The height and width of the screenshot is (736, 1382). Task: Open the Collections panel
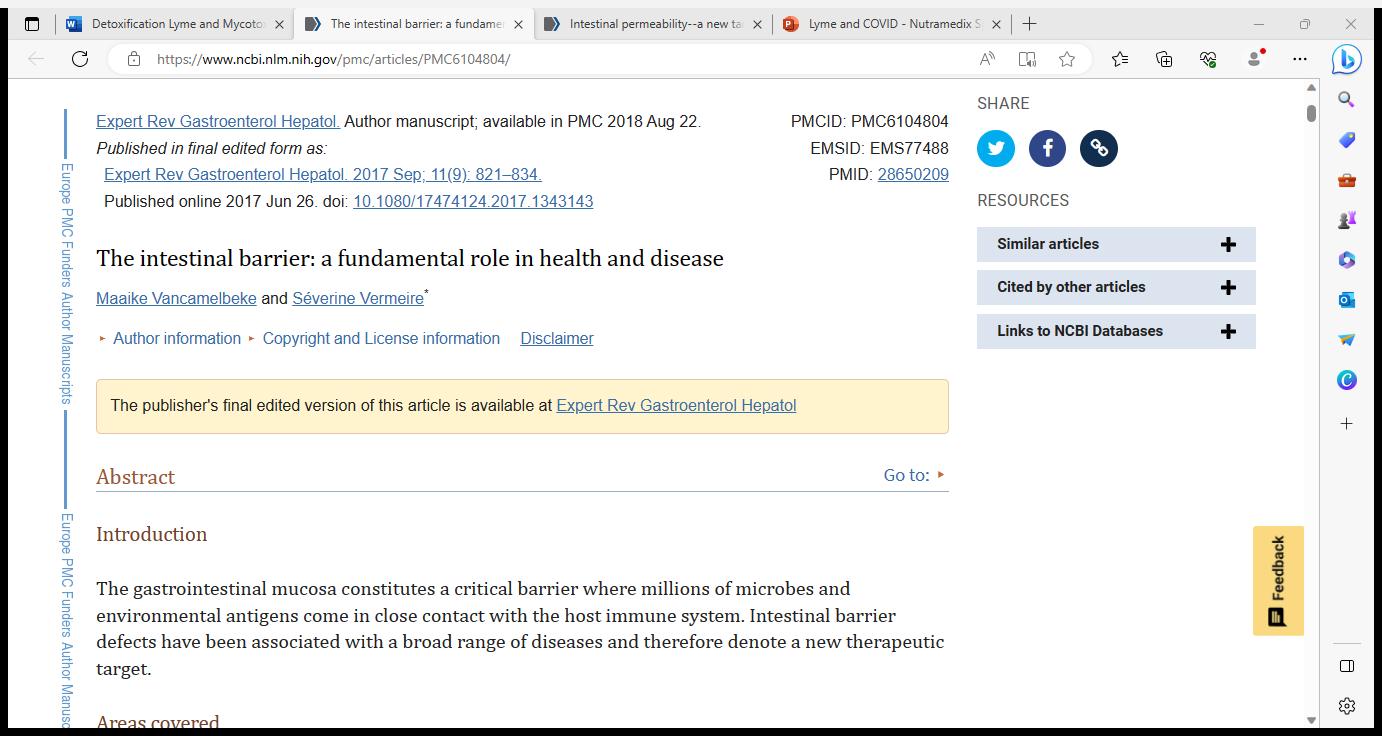coord(1164,59)
